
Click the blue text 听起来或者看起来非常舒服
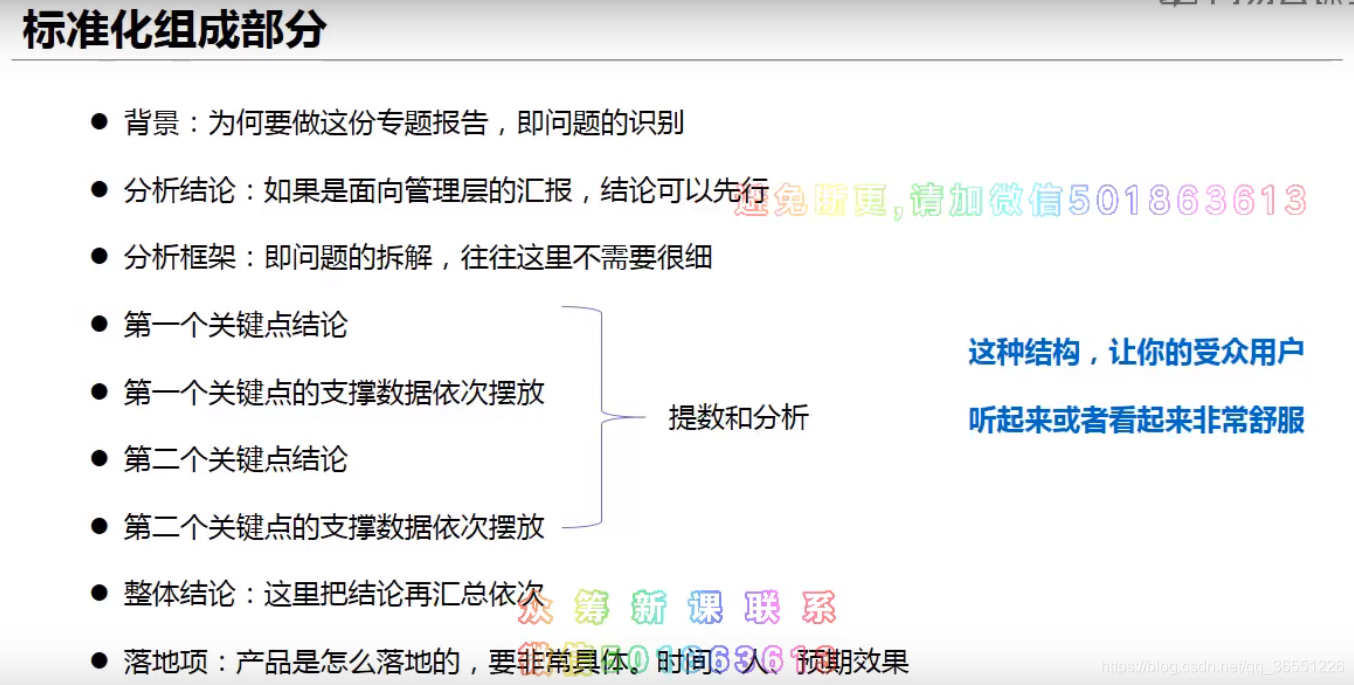pos(1136,420)
